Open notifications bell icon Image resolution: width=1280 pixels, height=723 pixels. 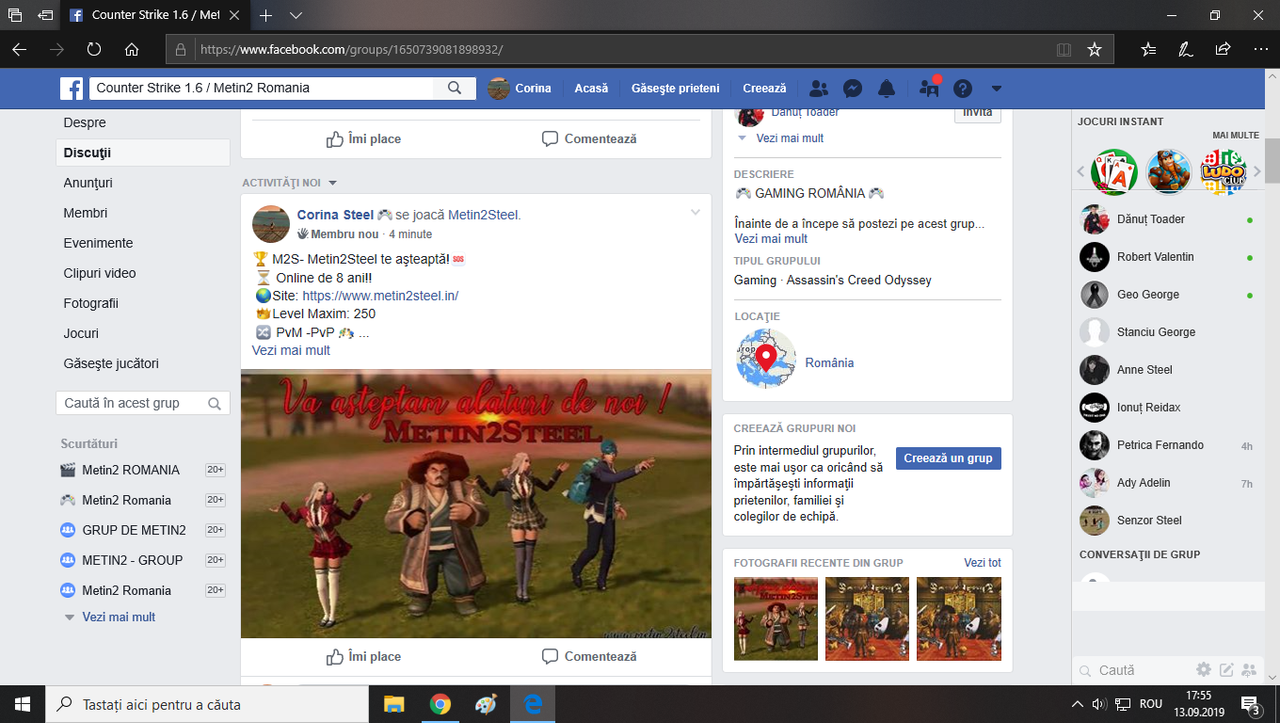(x=886, y=88)
